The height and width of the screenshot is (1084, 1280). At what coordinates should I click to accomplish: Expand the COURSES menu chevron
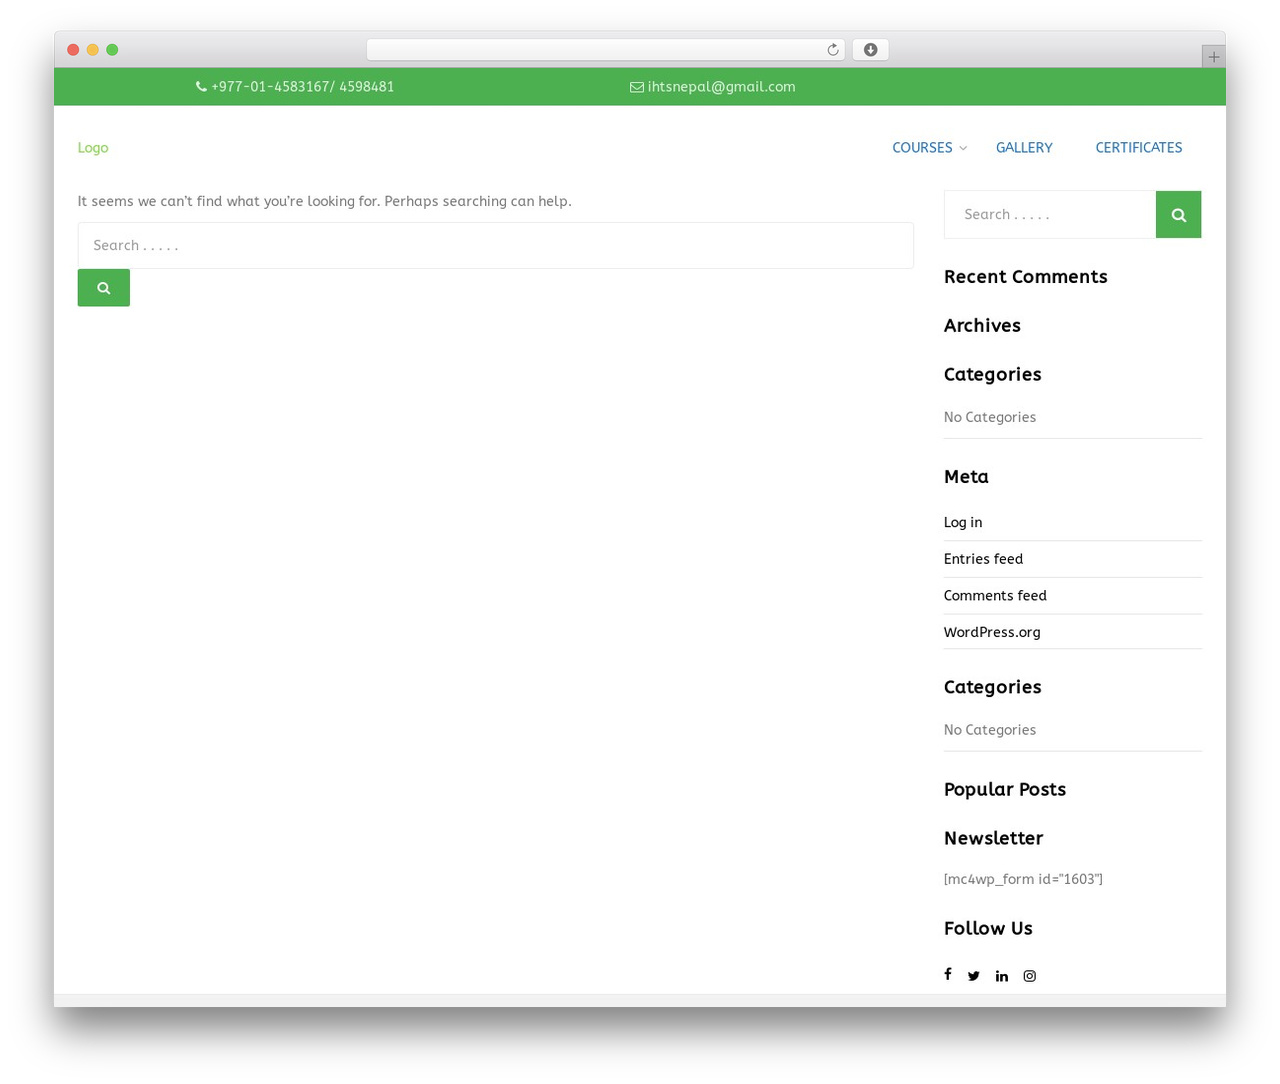click(x=963, y=148)
